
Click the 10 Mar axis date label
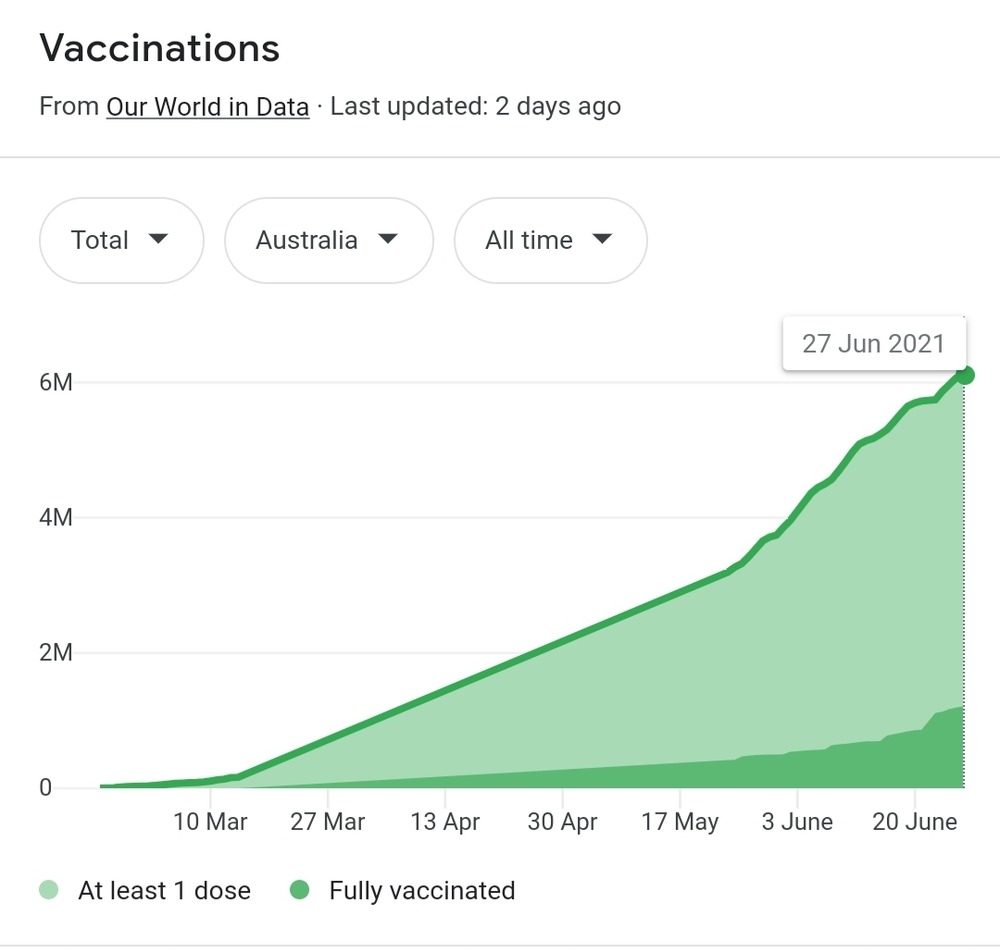click(x=210, y=822)
